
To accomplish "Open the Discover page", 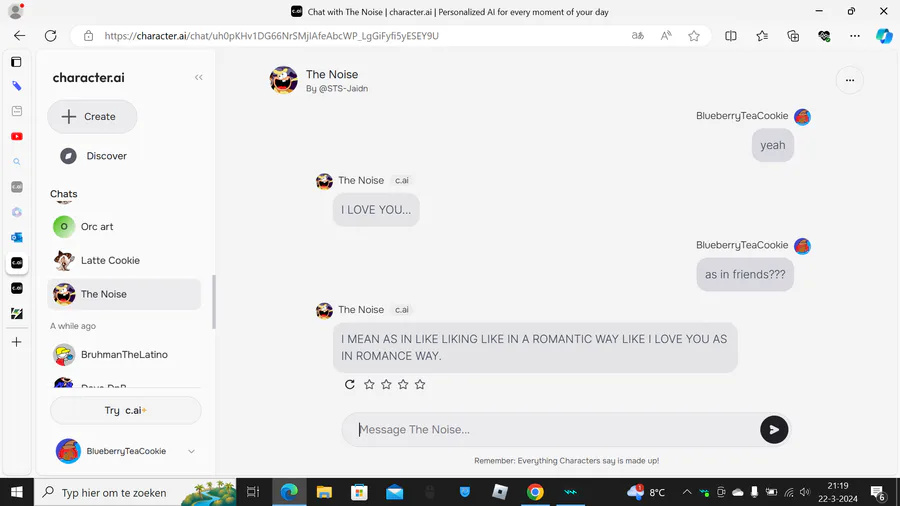I will pos(106,156).
